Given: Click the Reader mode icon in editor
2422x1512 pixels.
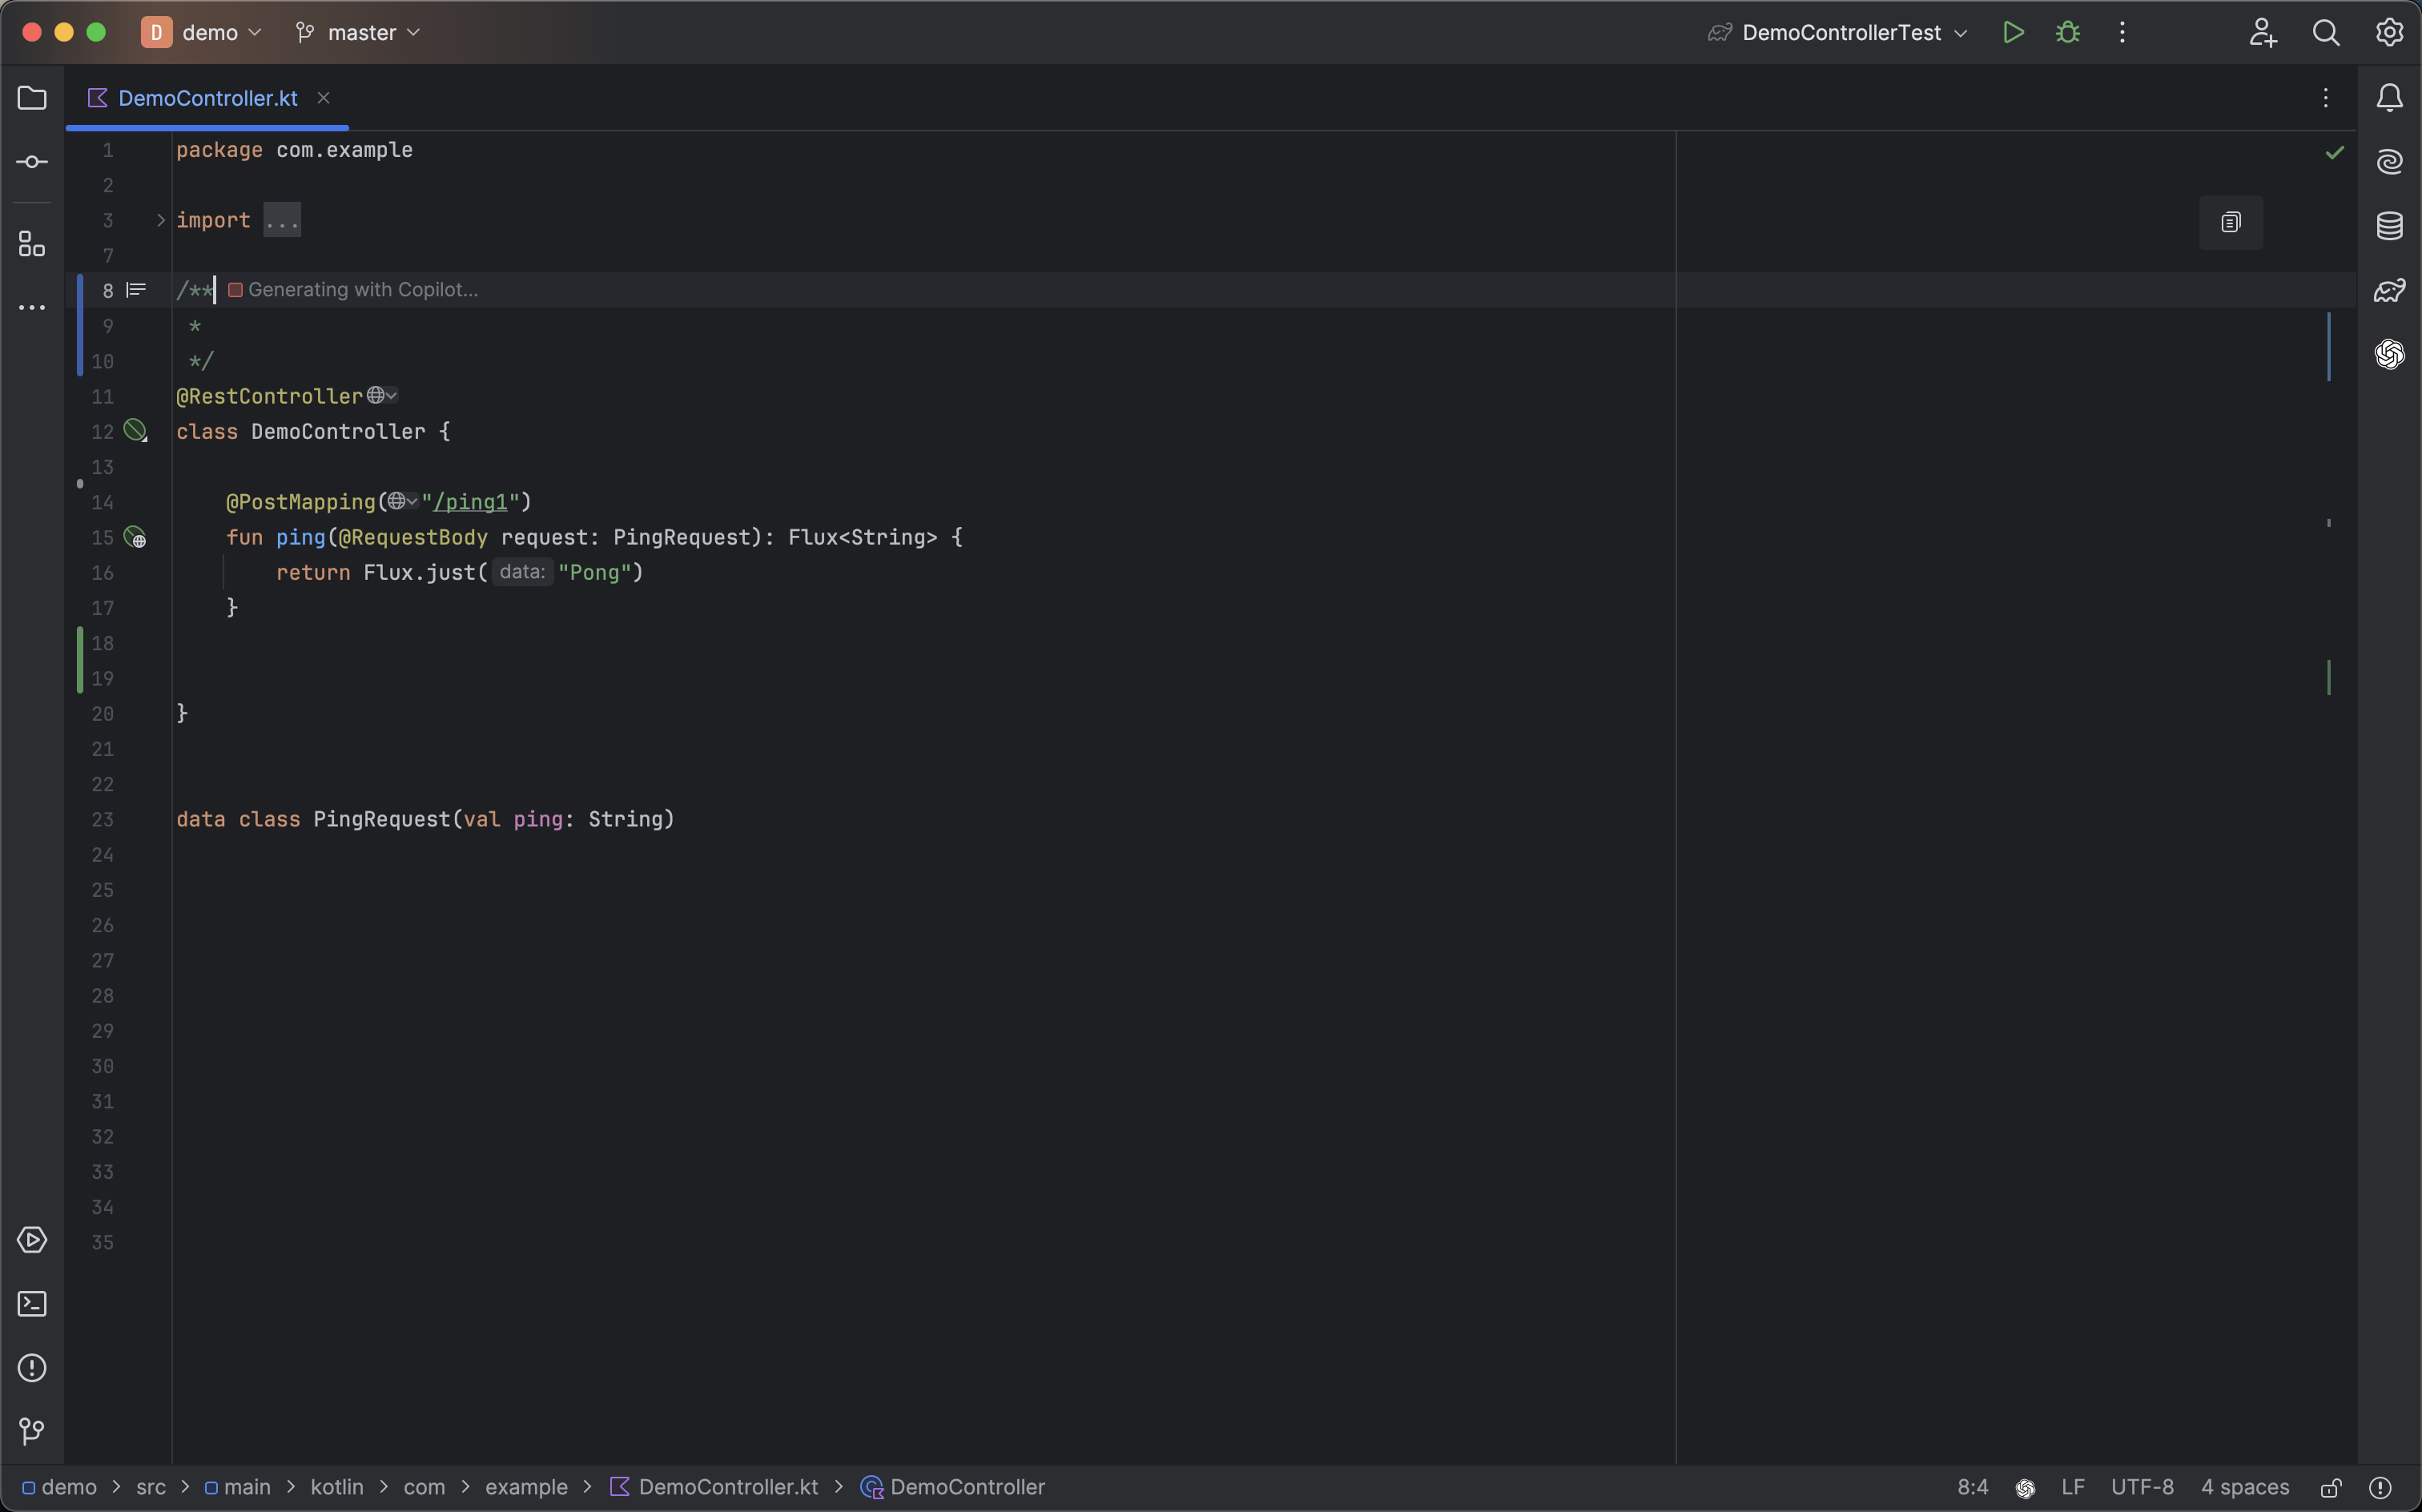Looking at the screenshot, I should pos(2231,222).
